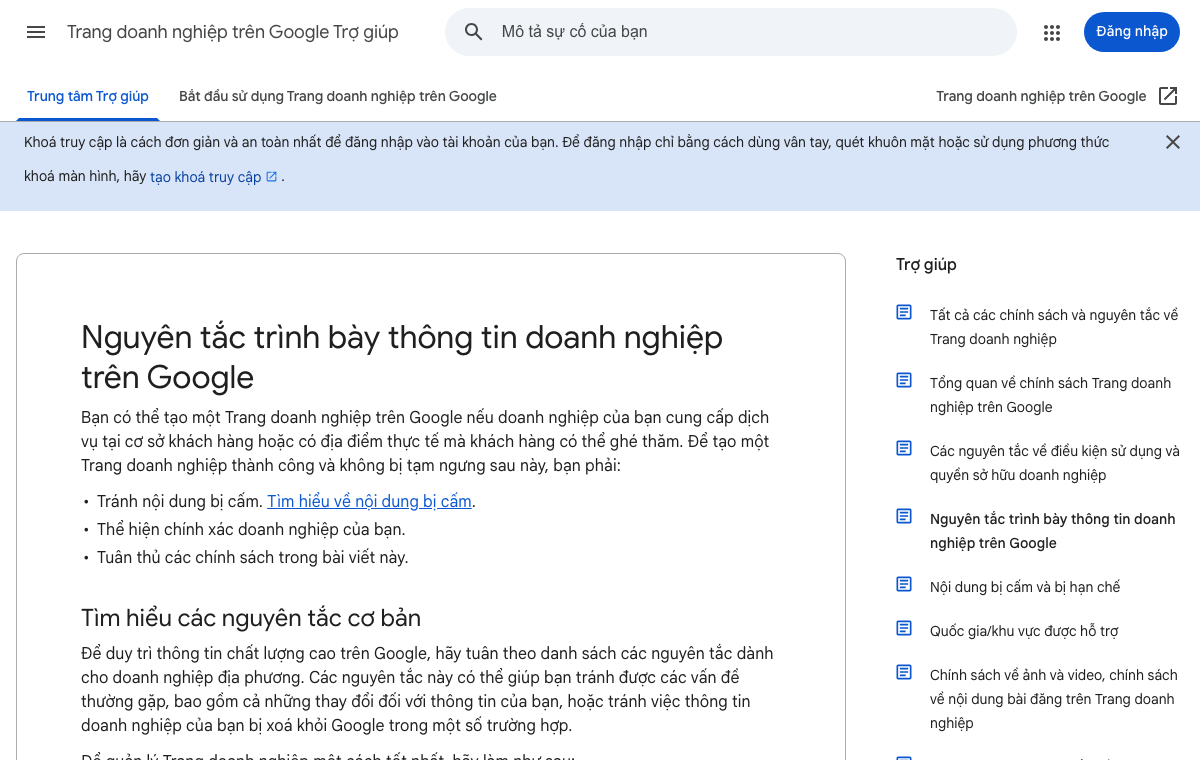This screenshot has height=760, width=1200.
Task: Click heading Tìm hiểu các nguyên tắc cơ bản
Action: pos(251,617)
